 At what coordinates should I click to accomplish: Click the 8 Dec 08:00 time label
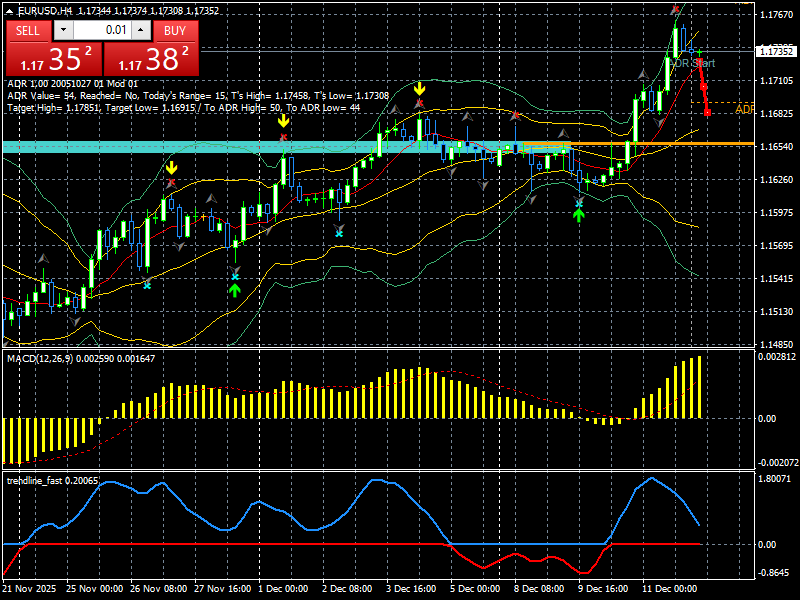coord(539,589)
